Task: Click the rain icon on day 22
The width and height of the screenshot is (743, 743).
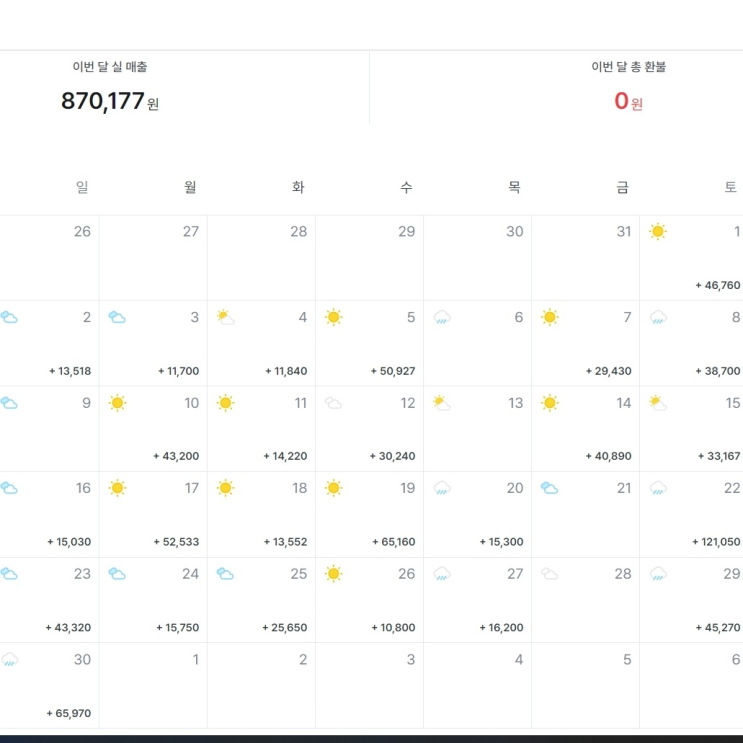Action: pyautogui.click(x=657, y=488)
